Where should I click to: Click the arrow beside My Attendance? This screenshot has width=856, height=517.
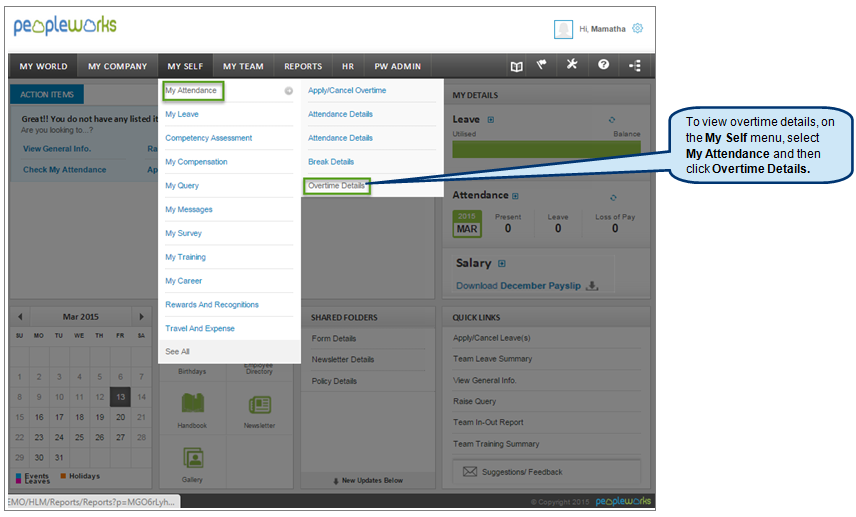288,91
